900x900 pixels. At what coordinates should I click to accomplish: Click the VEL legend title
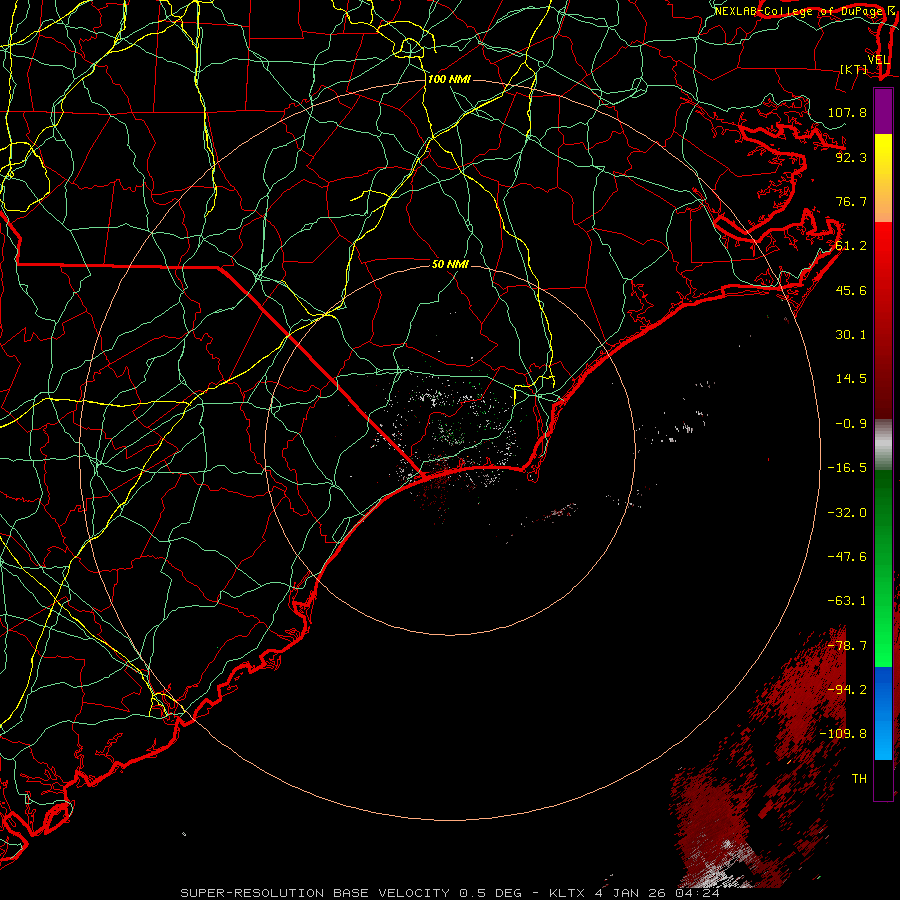pos(878,60)
